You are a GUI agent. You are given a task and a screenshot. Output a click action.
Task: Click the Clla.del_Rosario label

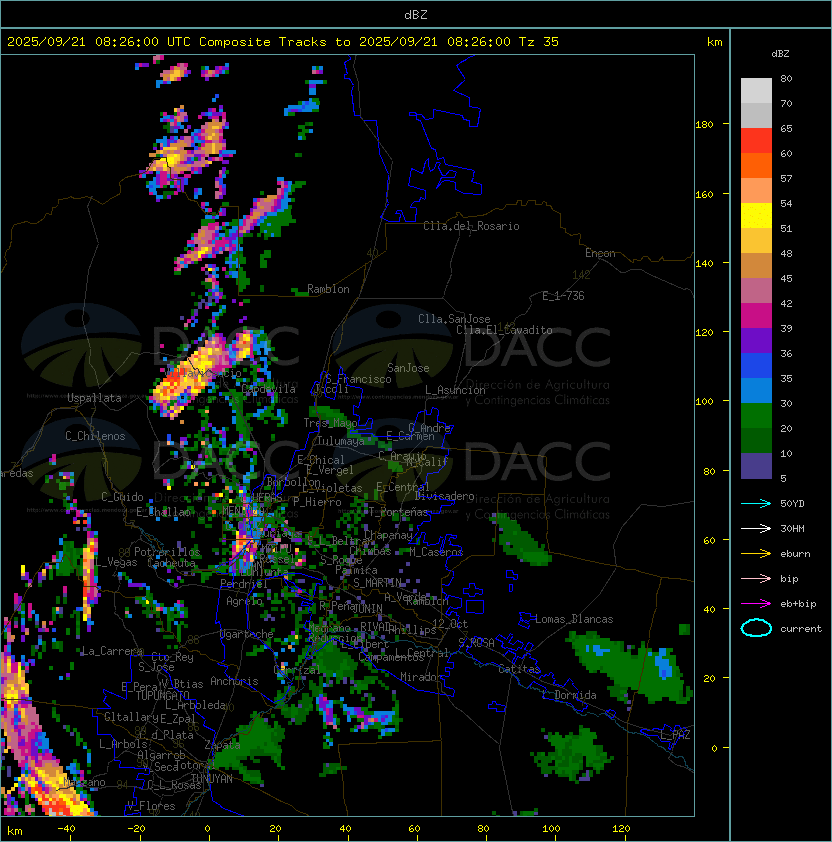pyautogui.click(x=471, y=226)
